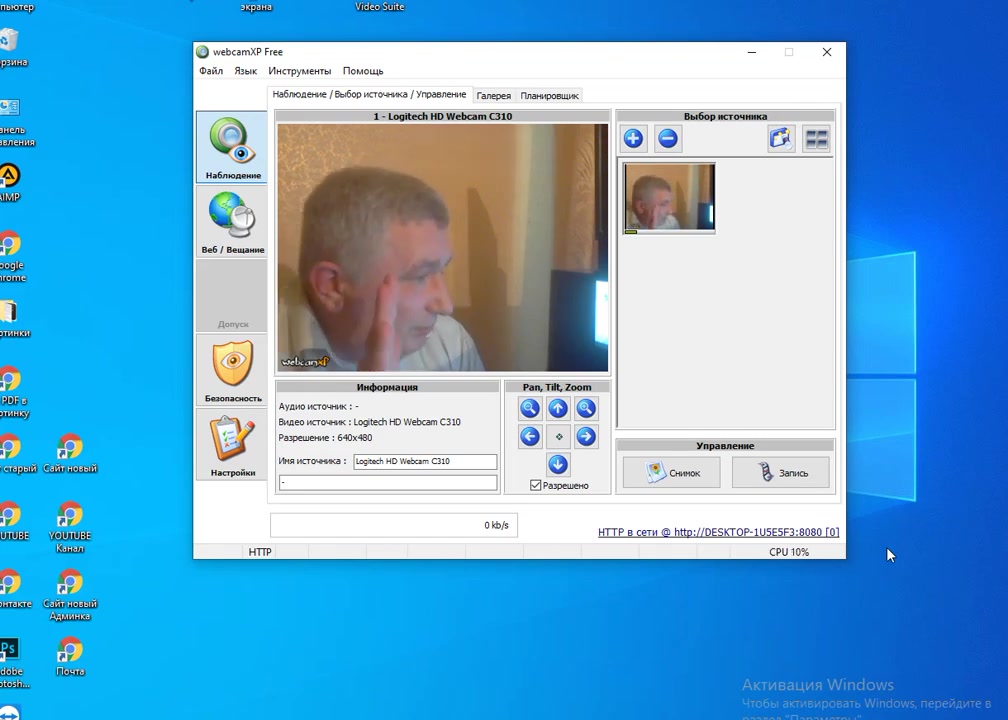Select the YOUTUBE Канал desktop shortcut
Image resolution: width=1008 pixels, height=720 pixels.
[x=70, y=527]
